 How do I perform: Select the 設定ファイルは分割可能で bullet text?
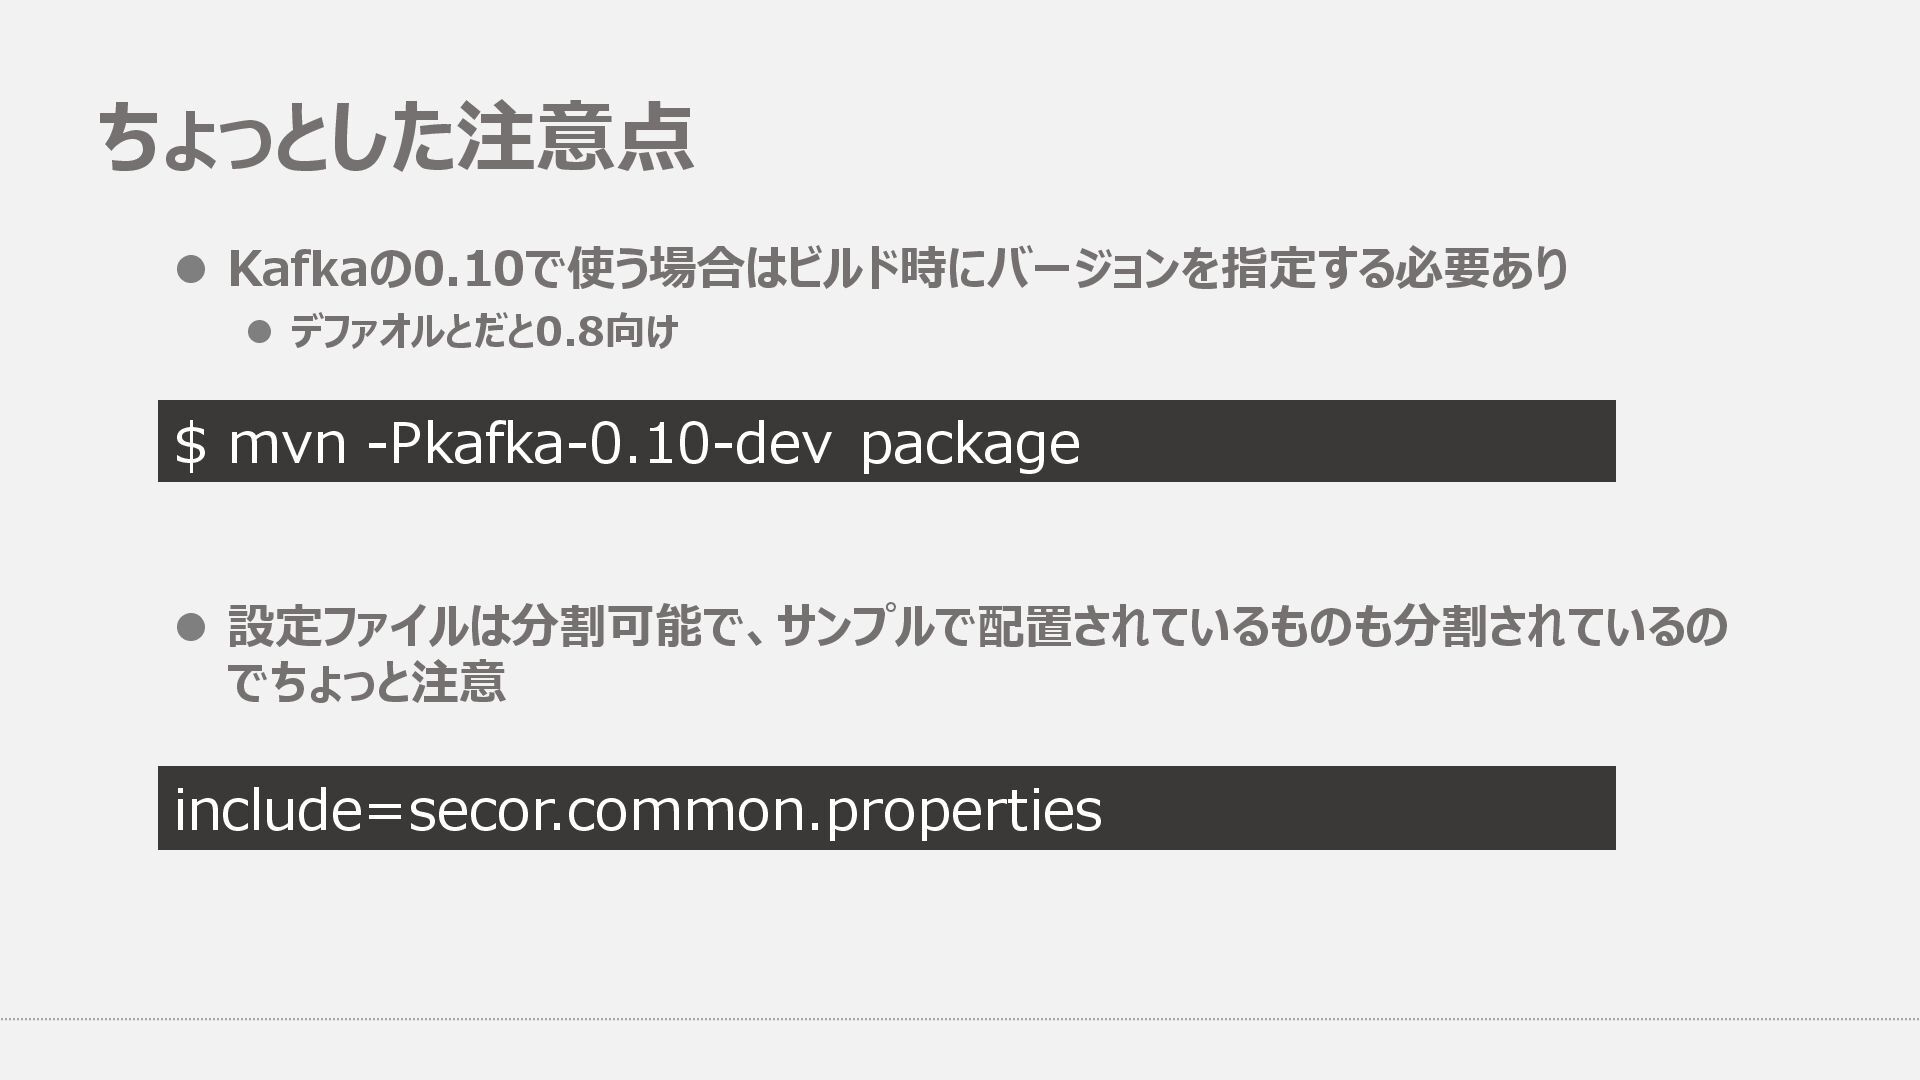pyautogui.click(x=978, y=654)
